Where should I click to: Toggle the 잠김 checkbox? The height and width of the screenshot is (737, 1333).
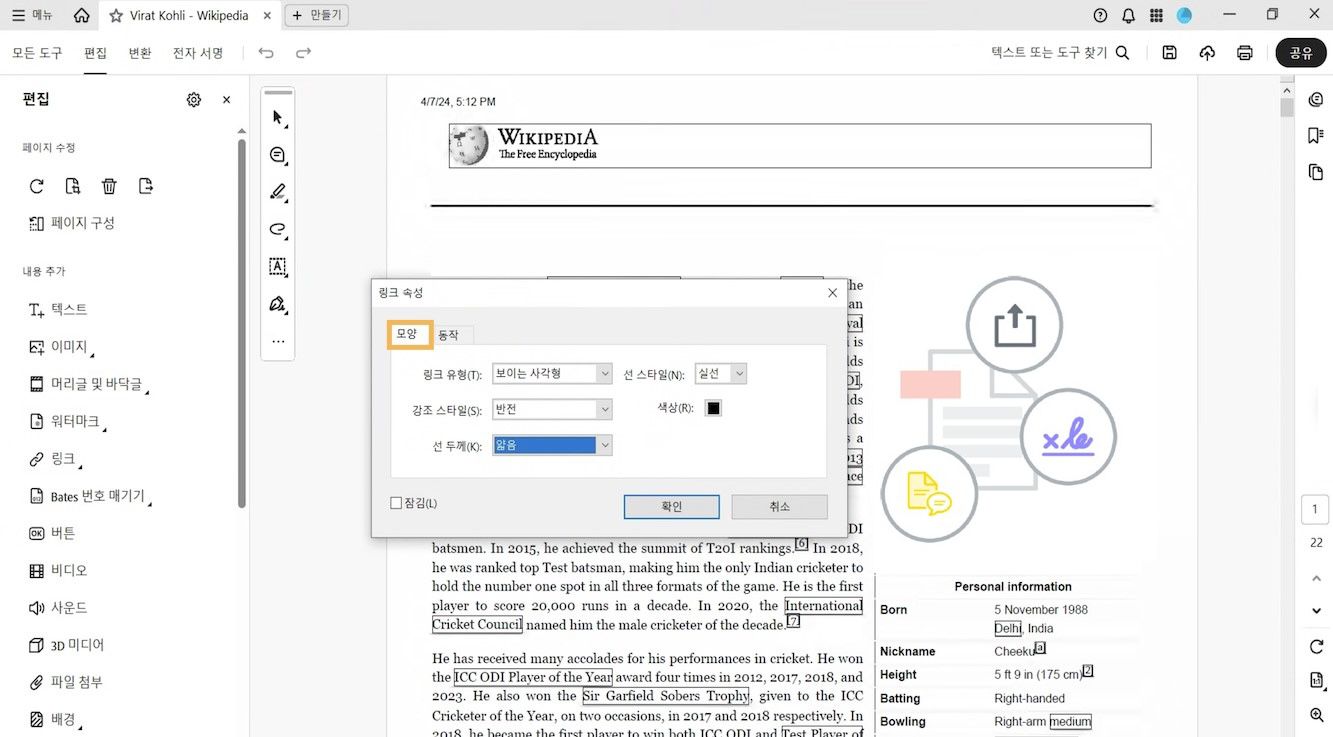(396, 503)
